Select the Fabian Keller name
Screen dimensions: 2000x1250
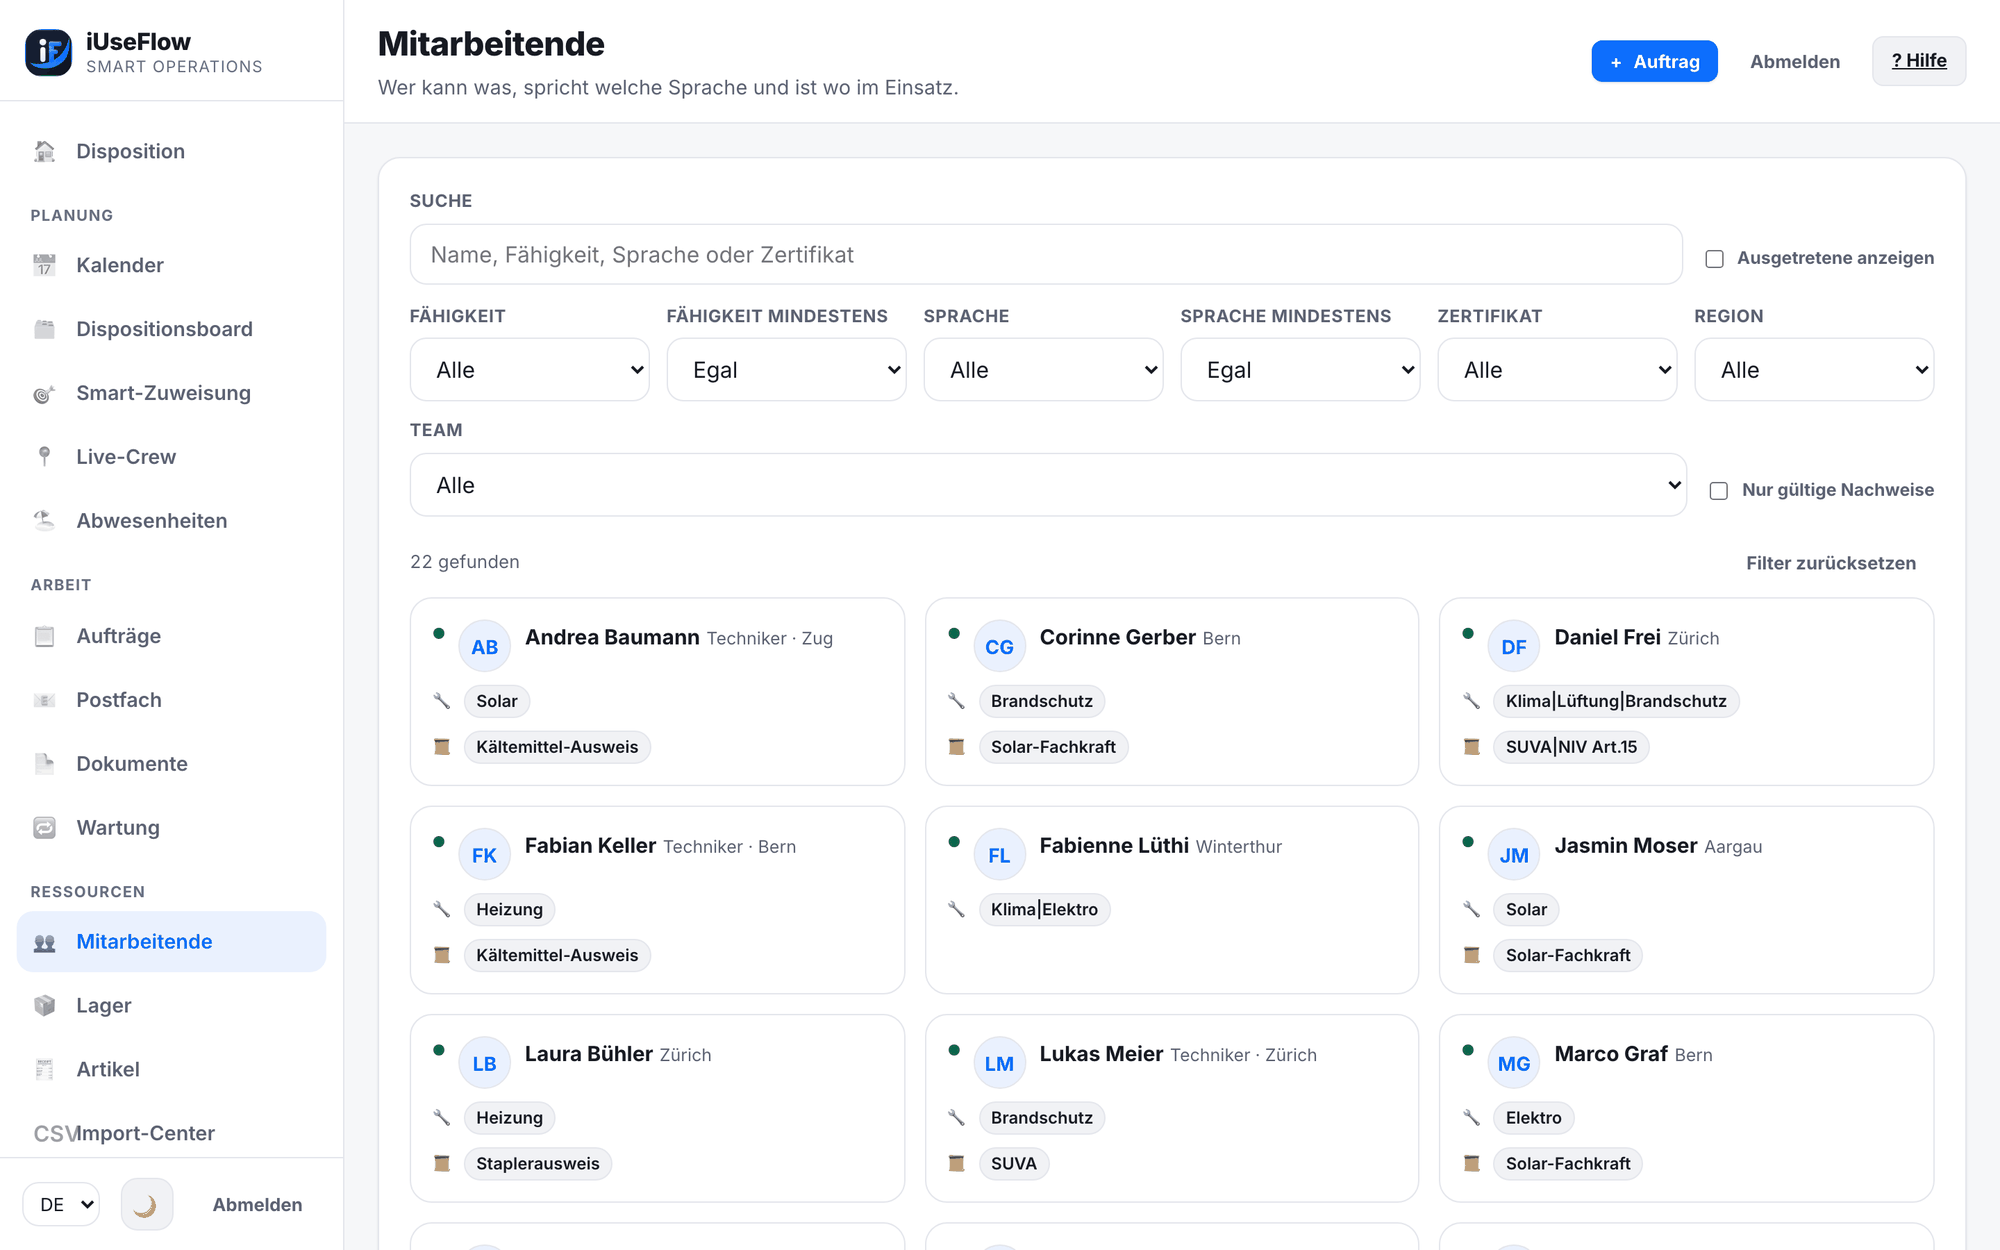click(x=590, y=846)
